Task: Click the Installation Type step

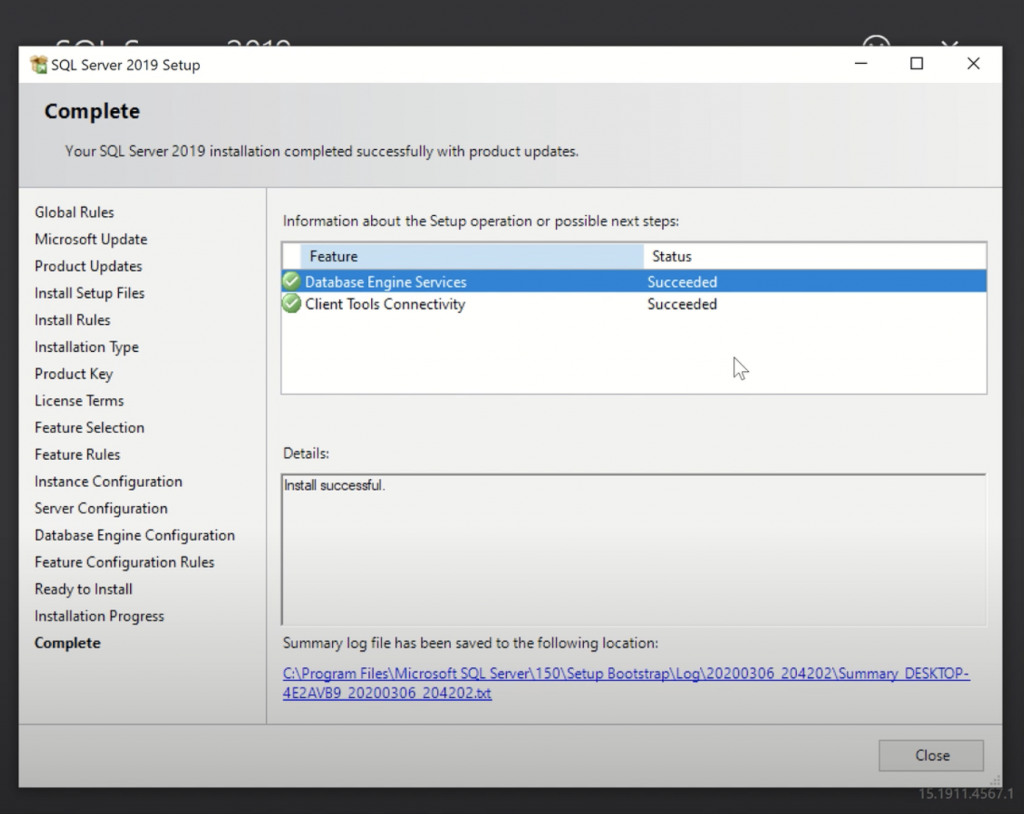Action: coord(87,347)
